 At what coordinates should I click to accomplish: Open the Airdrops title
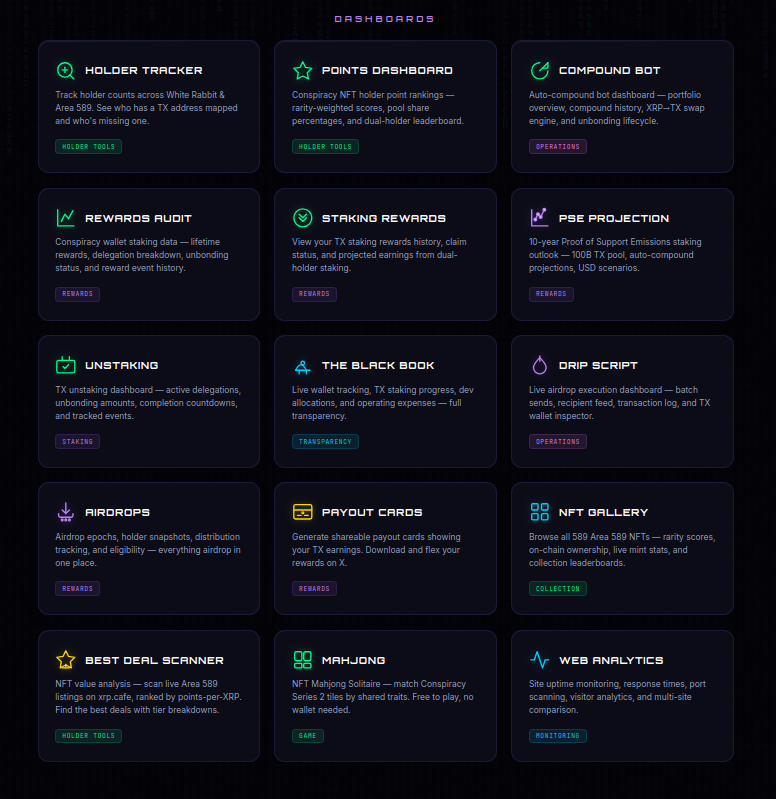point(117,512)
